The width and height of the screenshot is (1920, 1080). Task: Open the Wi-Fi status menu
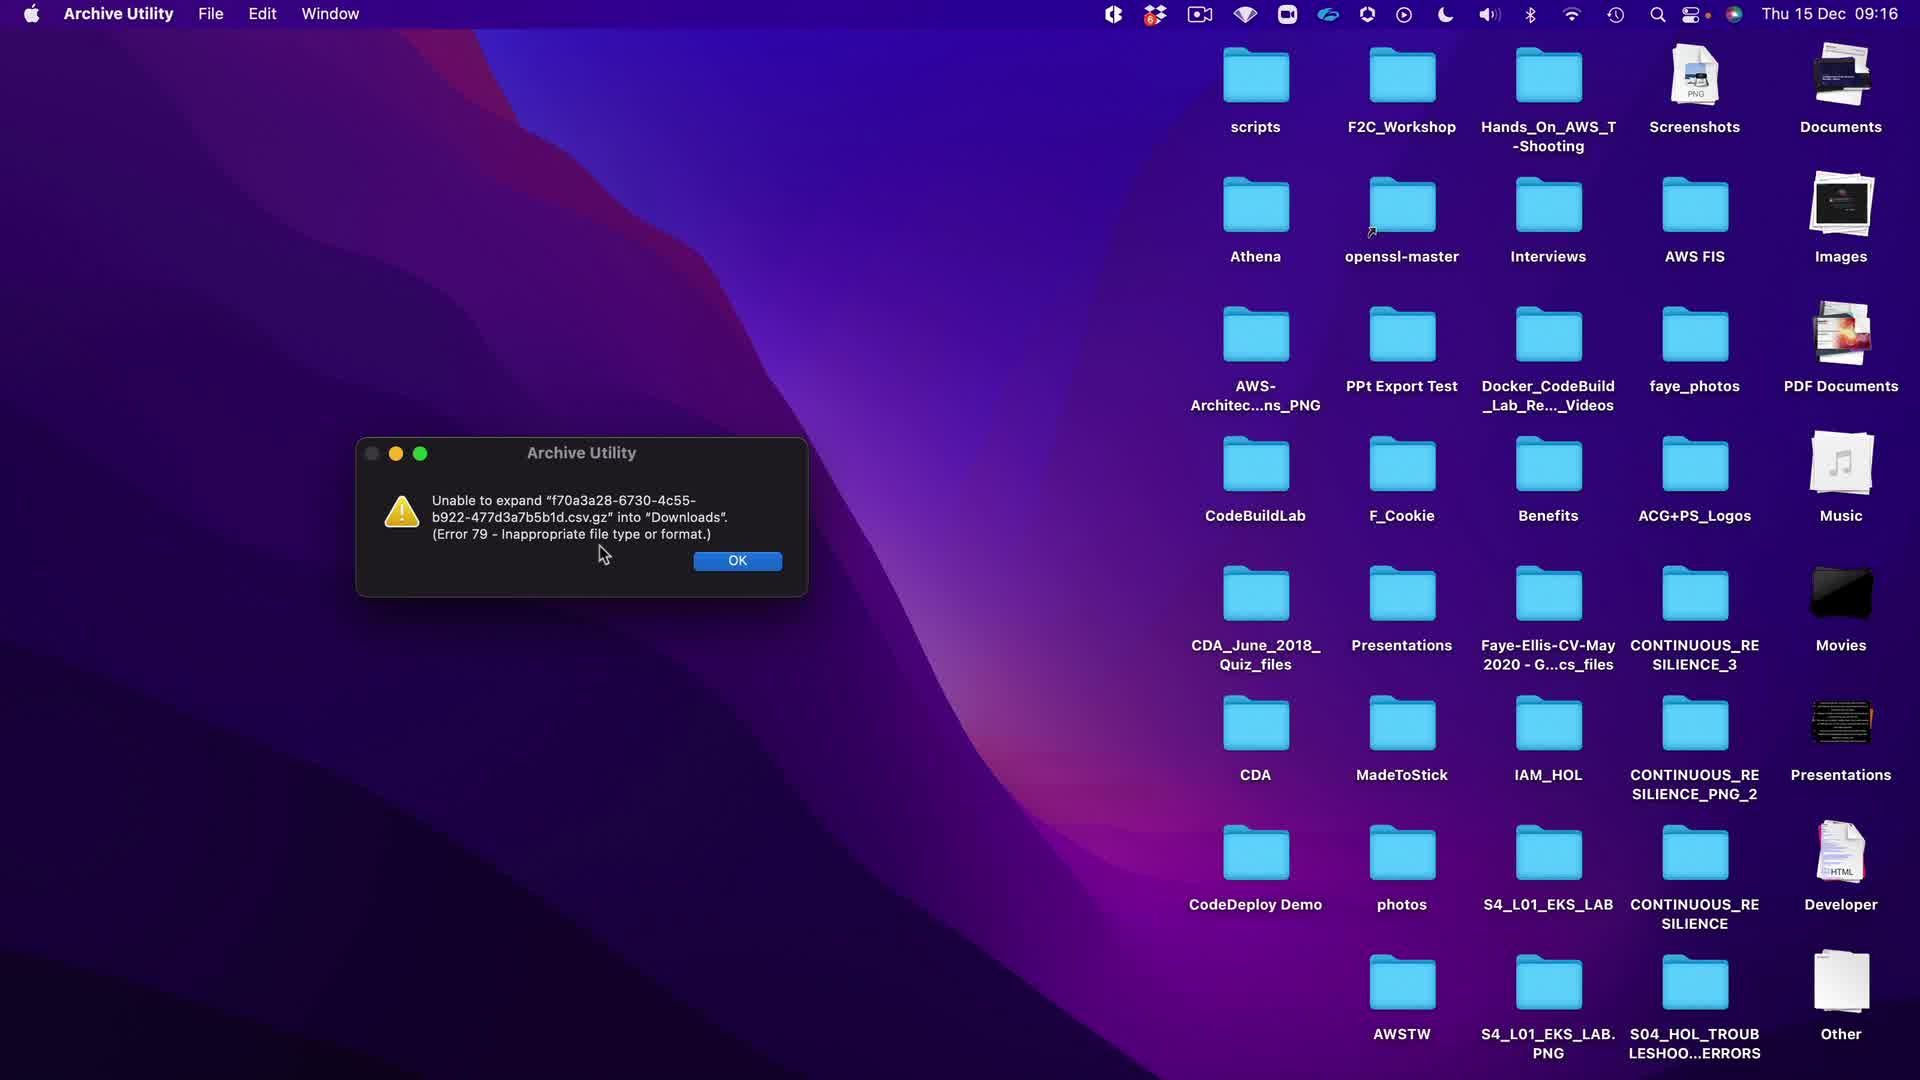point(1572,14)
